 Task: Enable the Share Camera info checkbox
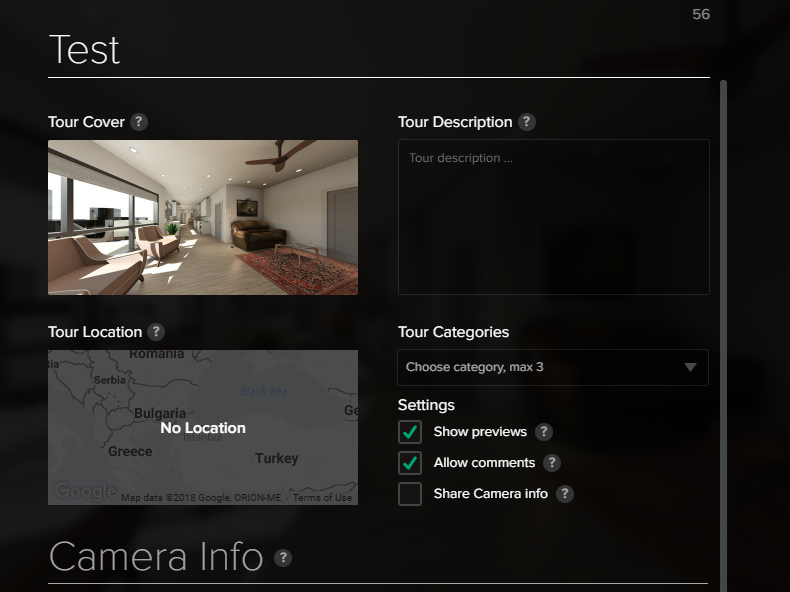click(410, 494)
